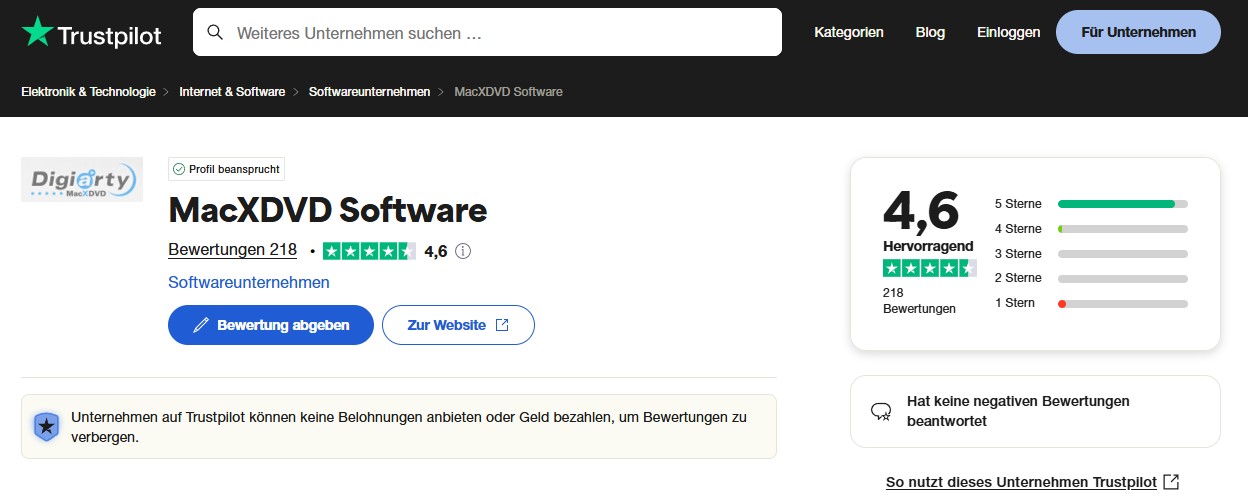Image resolution: width=1248 pixels, height=496 pixels.
Task: Open blue Softwareunternehmen category link
Action: point(249,282)
